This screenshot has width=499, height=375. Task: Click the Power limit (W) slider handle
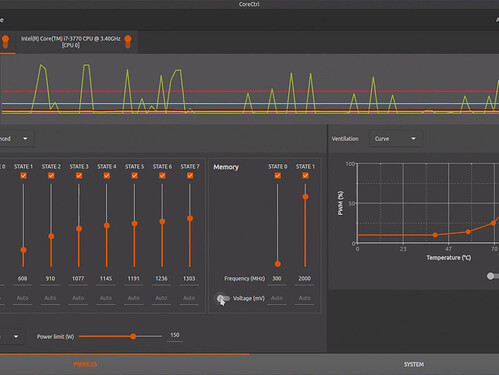point(133,336)
